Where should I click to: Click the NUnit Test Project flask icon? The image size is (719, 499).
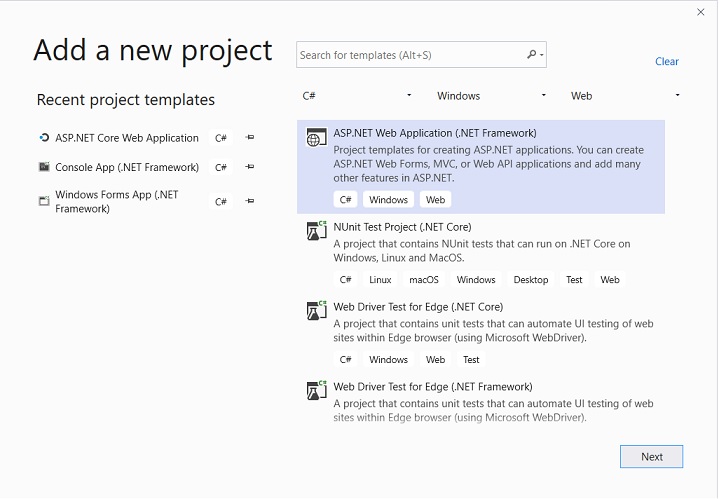pyautogui.click(x=316, y=231)
